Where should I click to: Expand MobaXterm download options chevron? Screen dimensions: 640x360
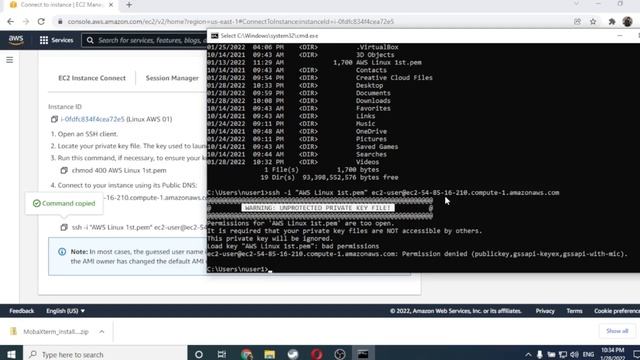click(x=102, y=331)
